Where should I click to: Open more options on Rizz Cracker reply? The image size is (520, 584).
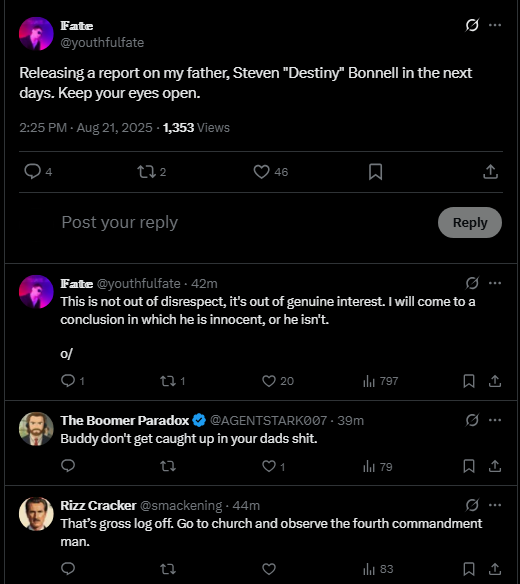click(x=495, y=505)
